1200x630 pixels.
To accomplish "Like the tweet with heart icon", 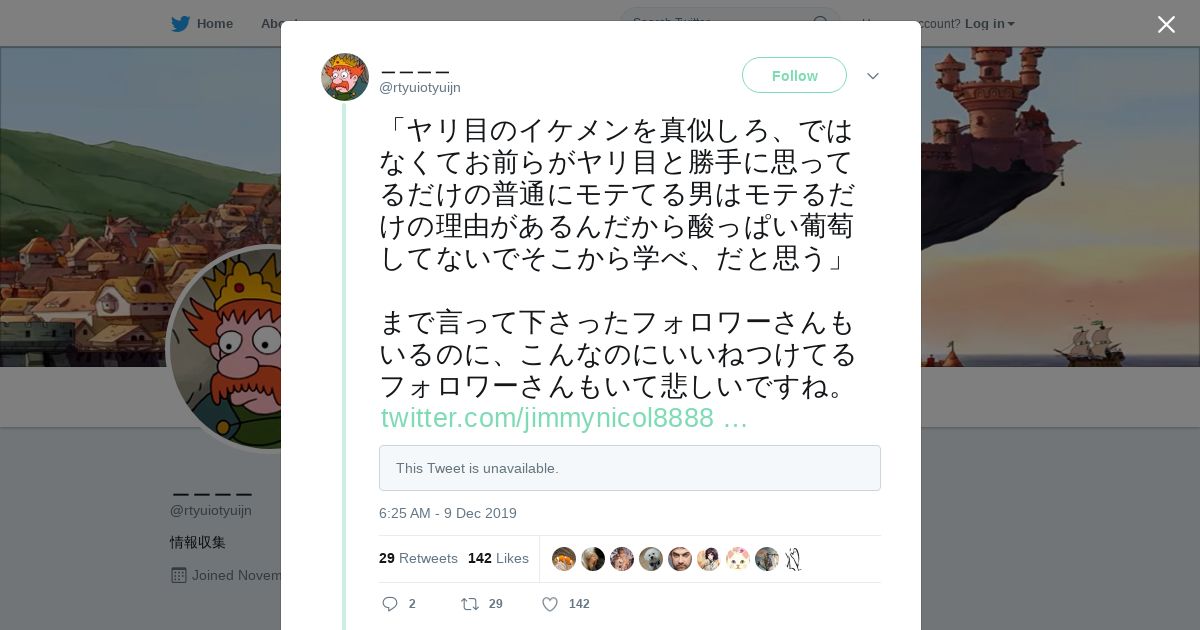I will (x=549, y=604).
